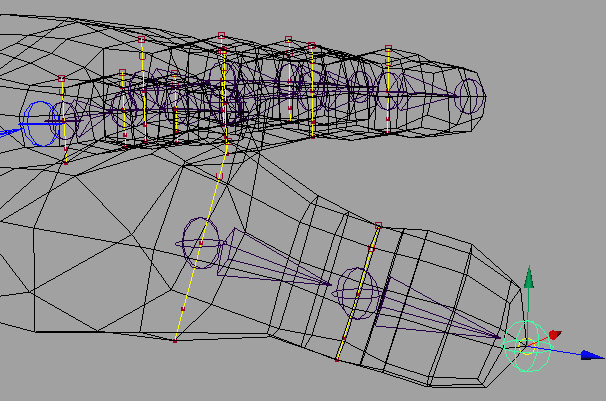Select the top red square of the leftmost yellow line
Image resolution: width=606 pixels, height=401 pixels.
click(62, 78)
